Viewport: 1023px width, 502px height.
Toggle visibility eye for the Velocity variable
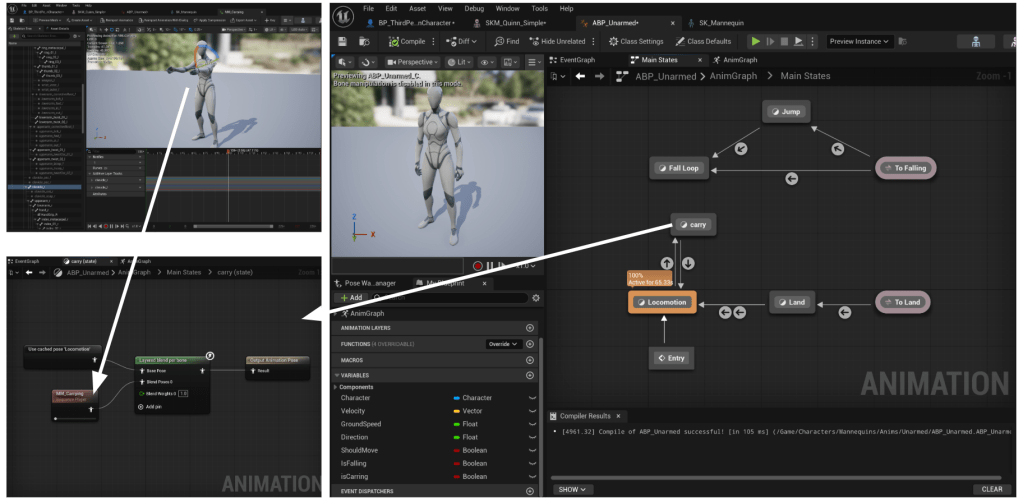tap(532, 411)
